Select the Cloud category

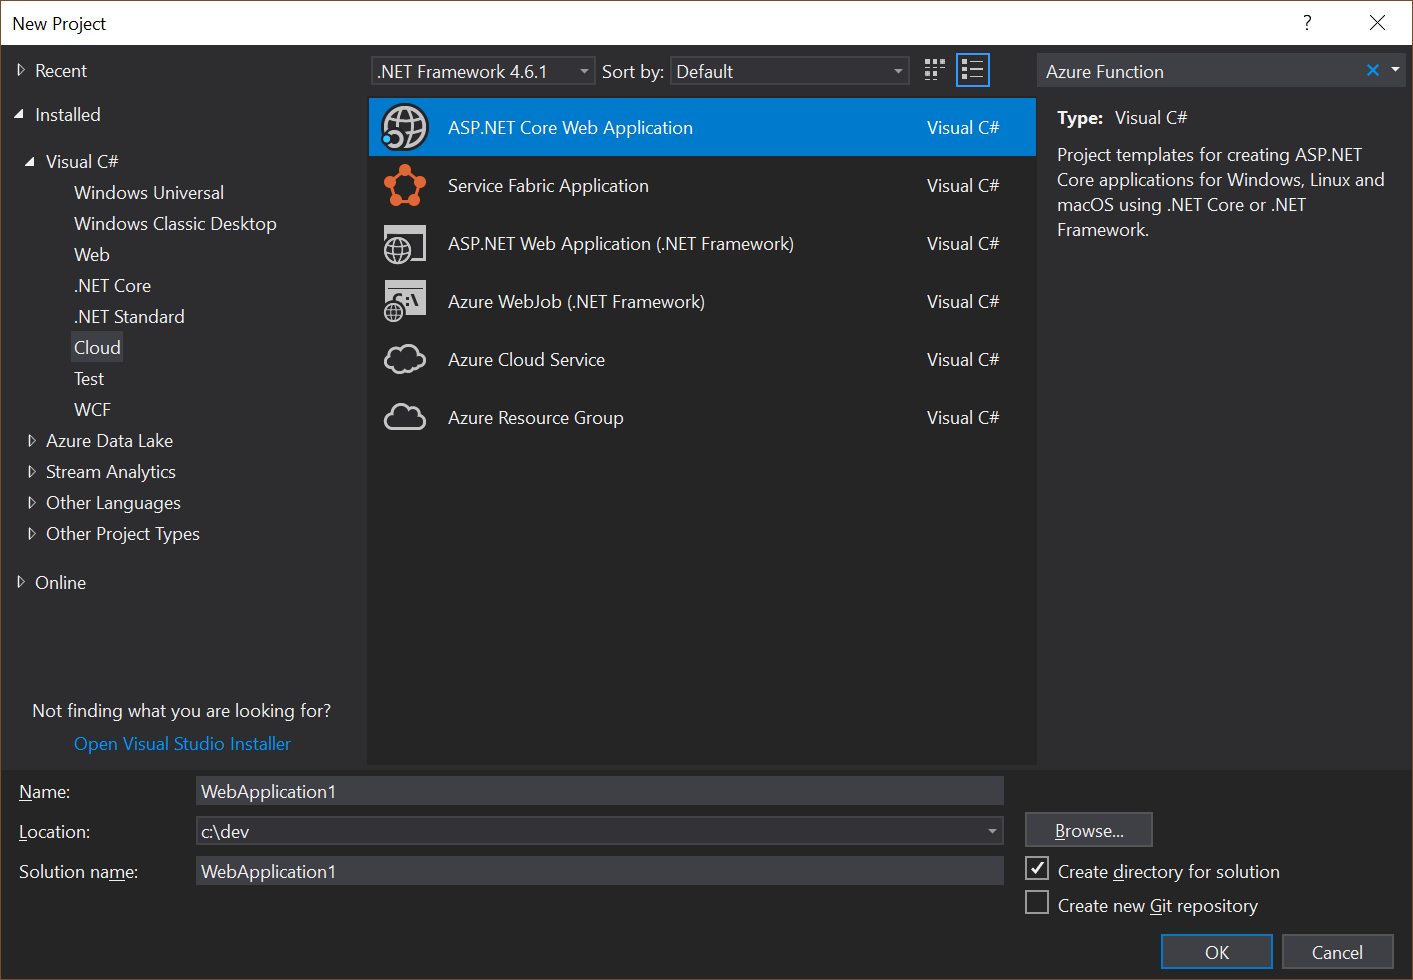coord(97,347)
